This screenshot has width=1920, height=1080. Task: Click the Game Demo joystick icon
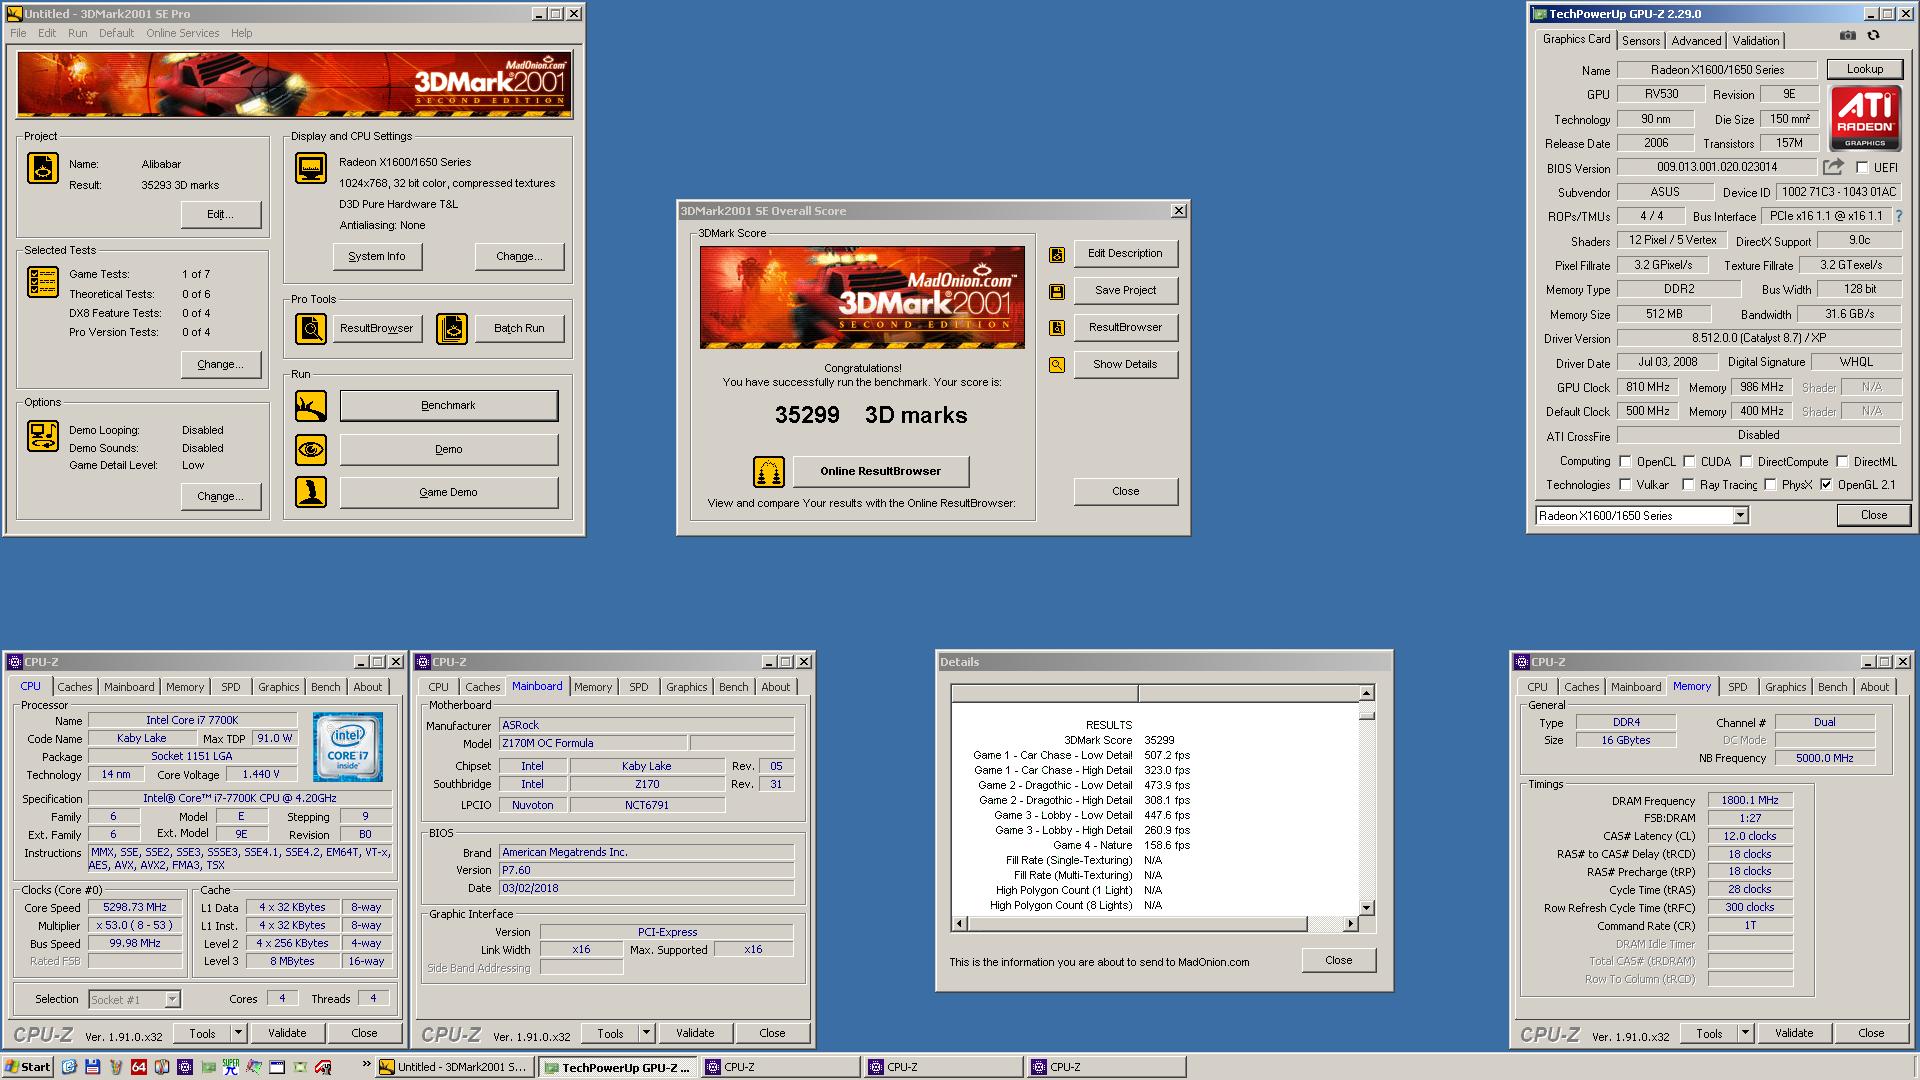(311, 492)
